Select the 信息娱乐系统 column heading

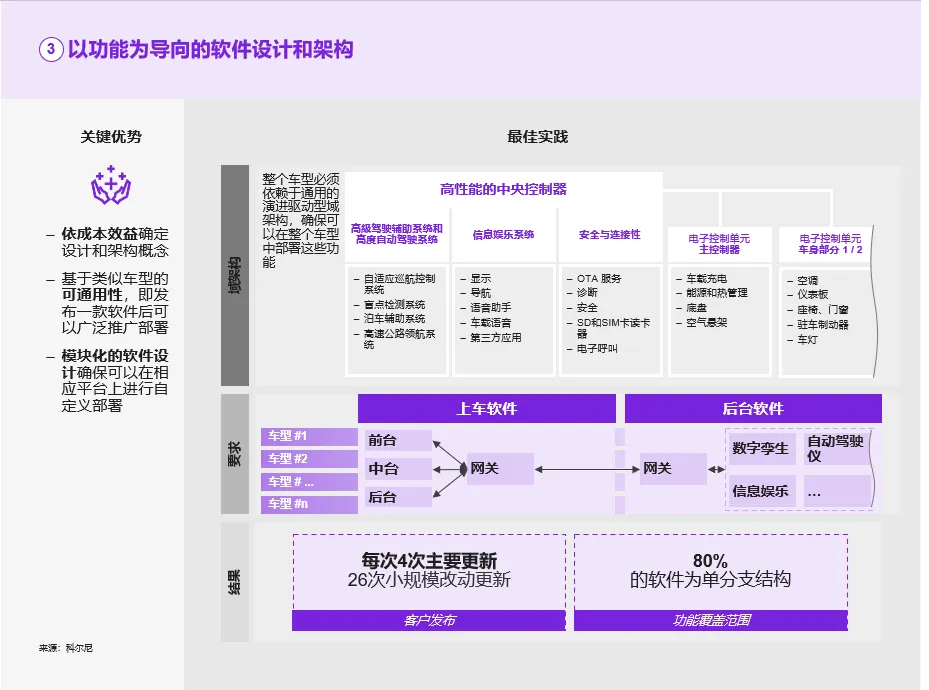(x=503, y=235)
